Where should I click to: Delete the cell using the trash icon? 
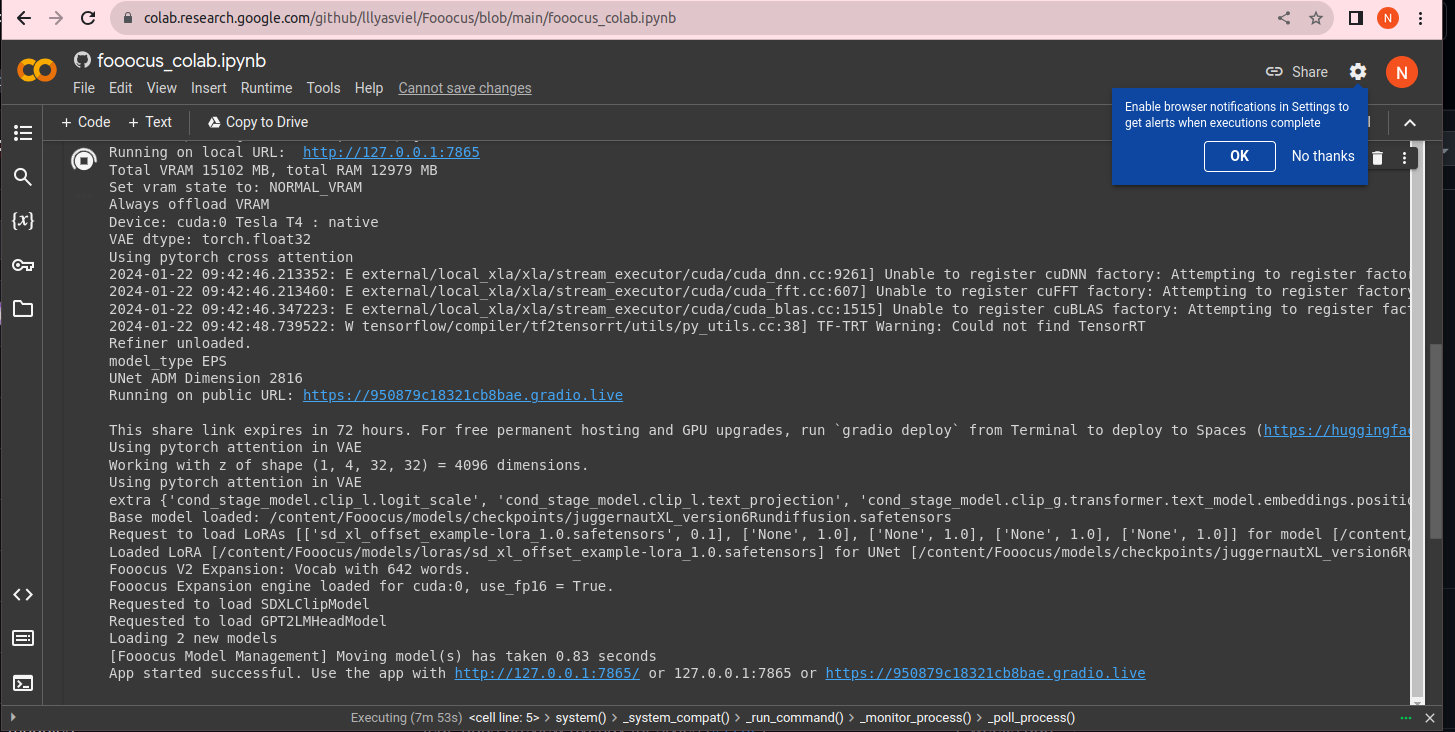coord(1378,157)
